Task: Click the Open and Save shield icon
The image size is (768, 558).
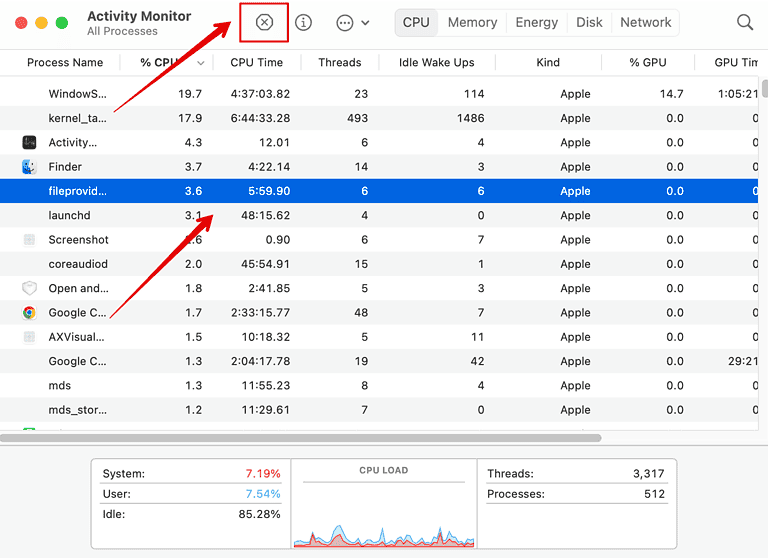Action: click(29, 288)
